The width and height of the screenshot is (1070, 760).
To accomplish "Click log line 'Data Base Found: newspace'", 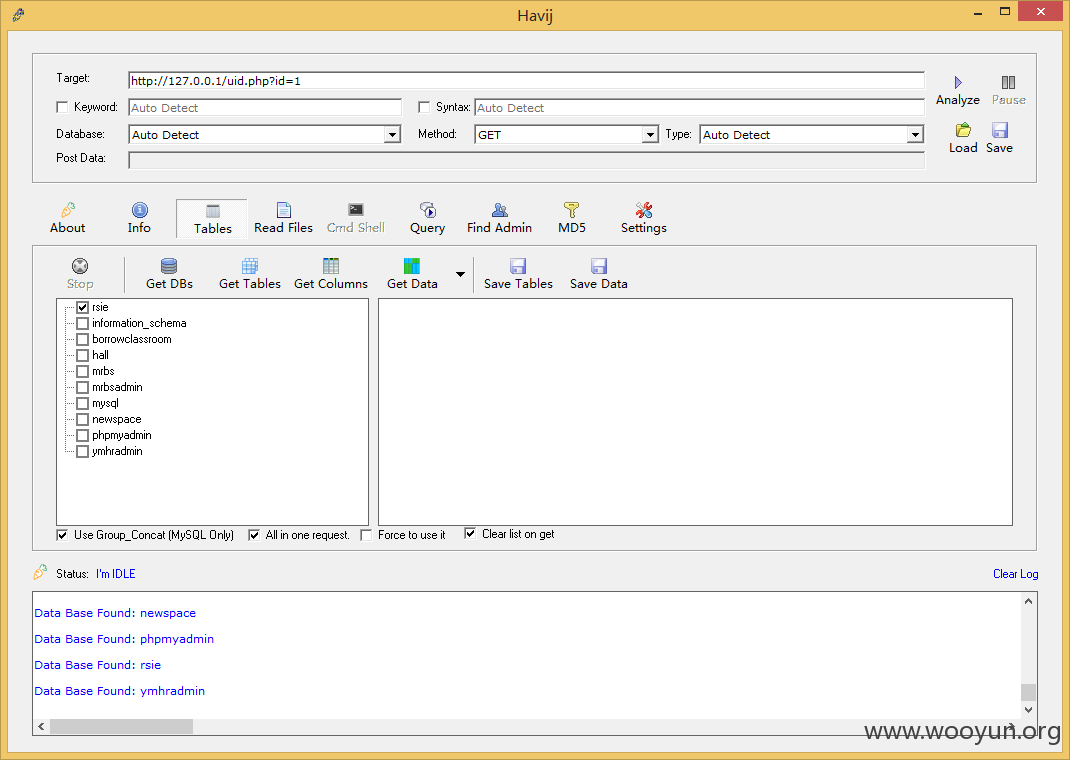I will click(x=115, y=613).
